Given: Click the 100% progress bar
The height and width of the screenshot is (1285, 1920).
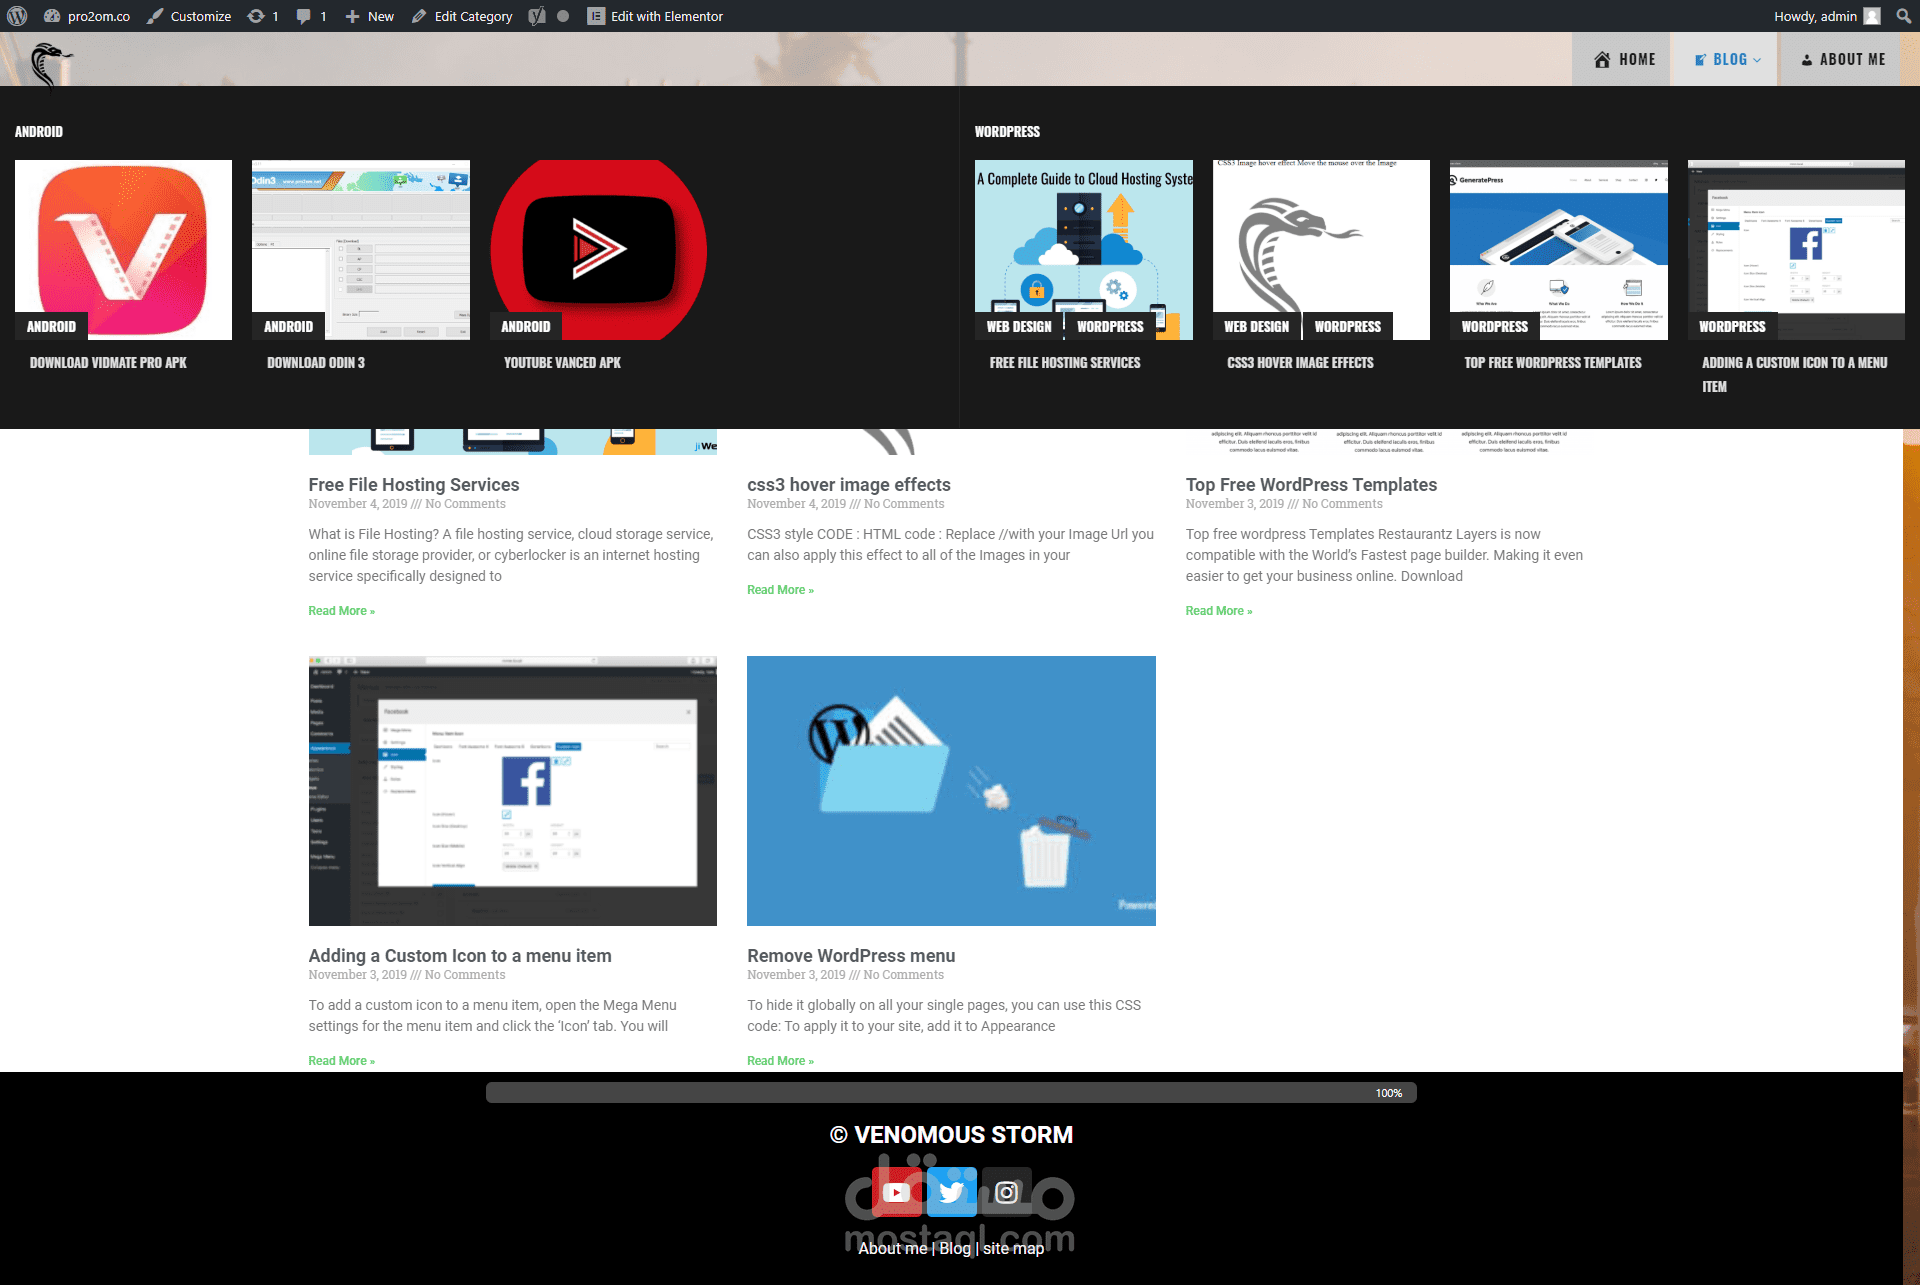Looking at the screenshot, I should tap(950, 1093).
